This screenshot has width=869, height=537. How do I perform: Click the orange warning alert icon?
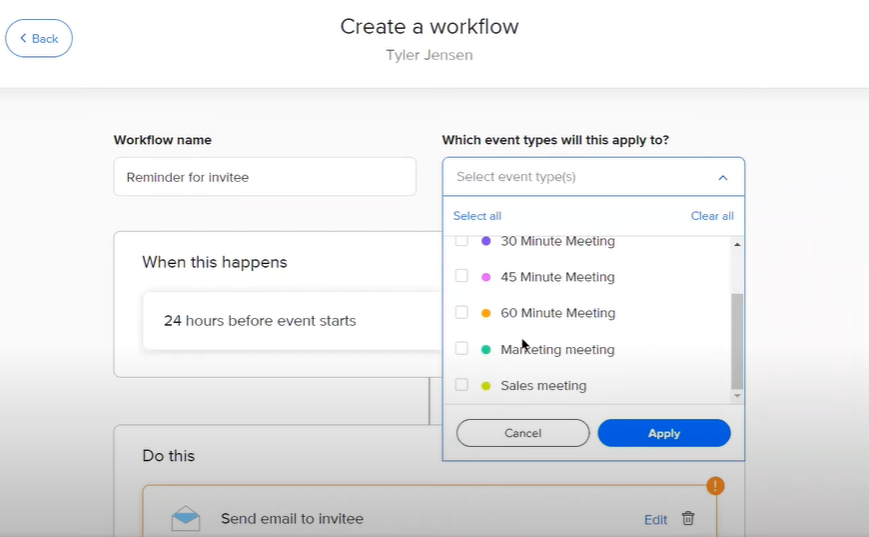[715, 486]
